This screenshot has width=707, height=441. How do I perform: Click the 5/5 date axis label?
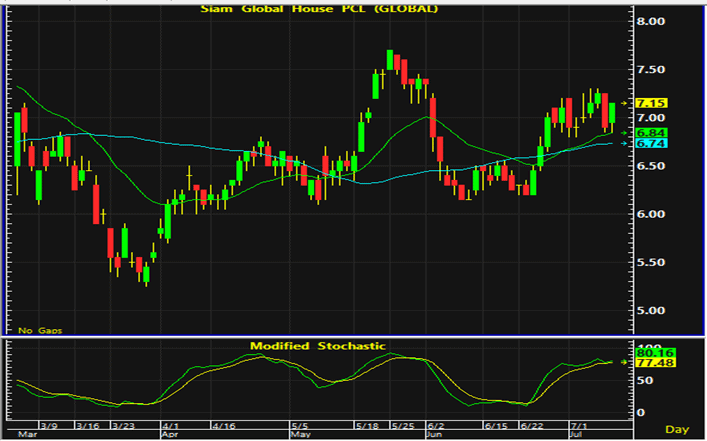(299, 426)
